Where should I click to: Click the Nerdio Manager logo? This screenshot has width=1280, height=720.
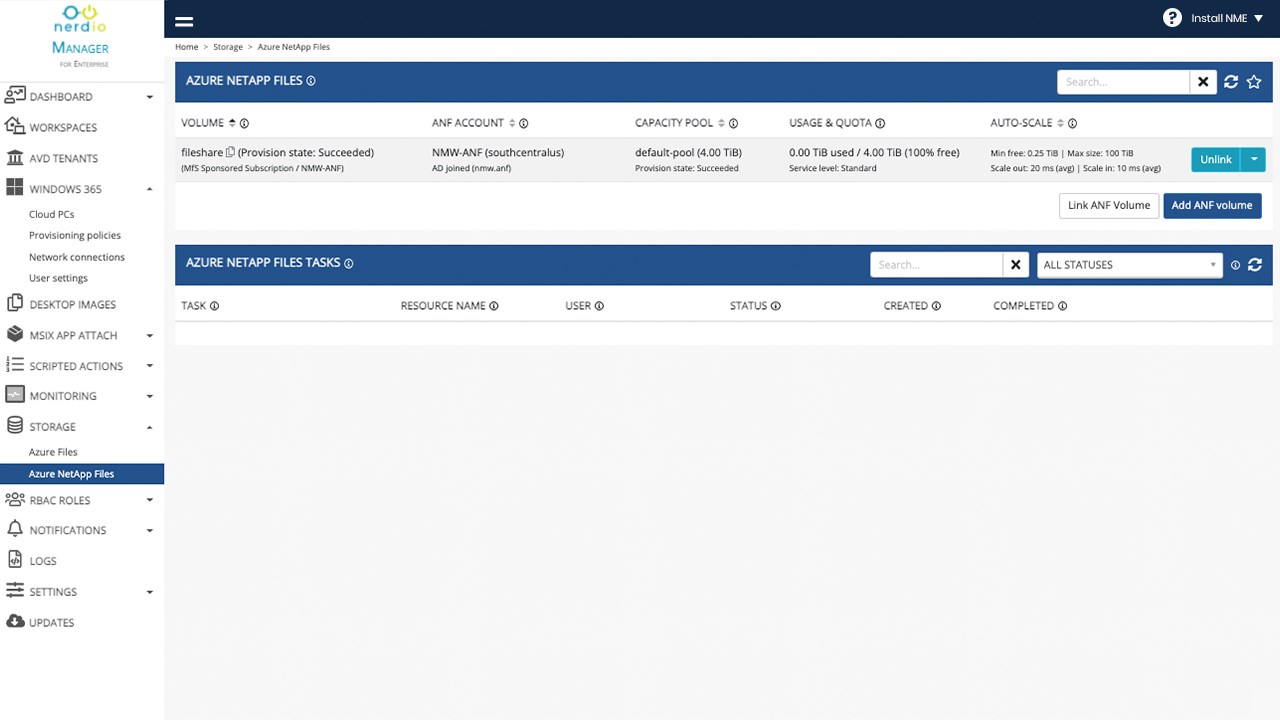pos(81,35)
